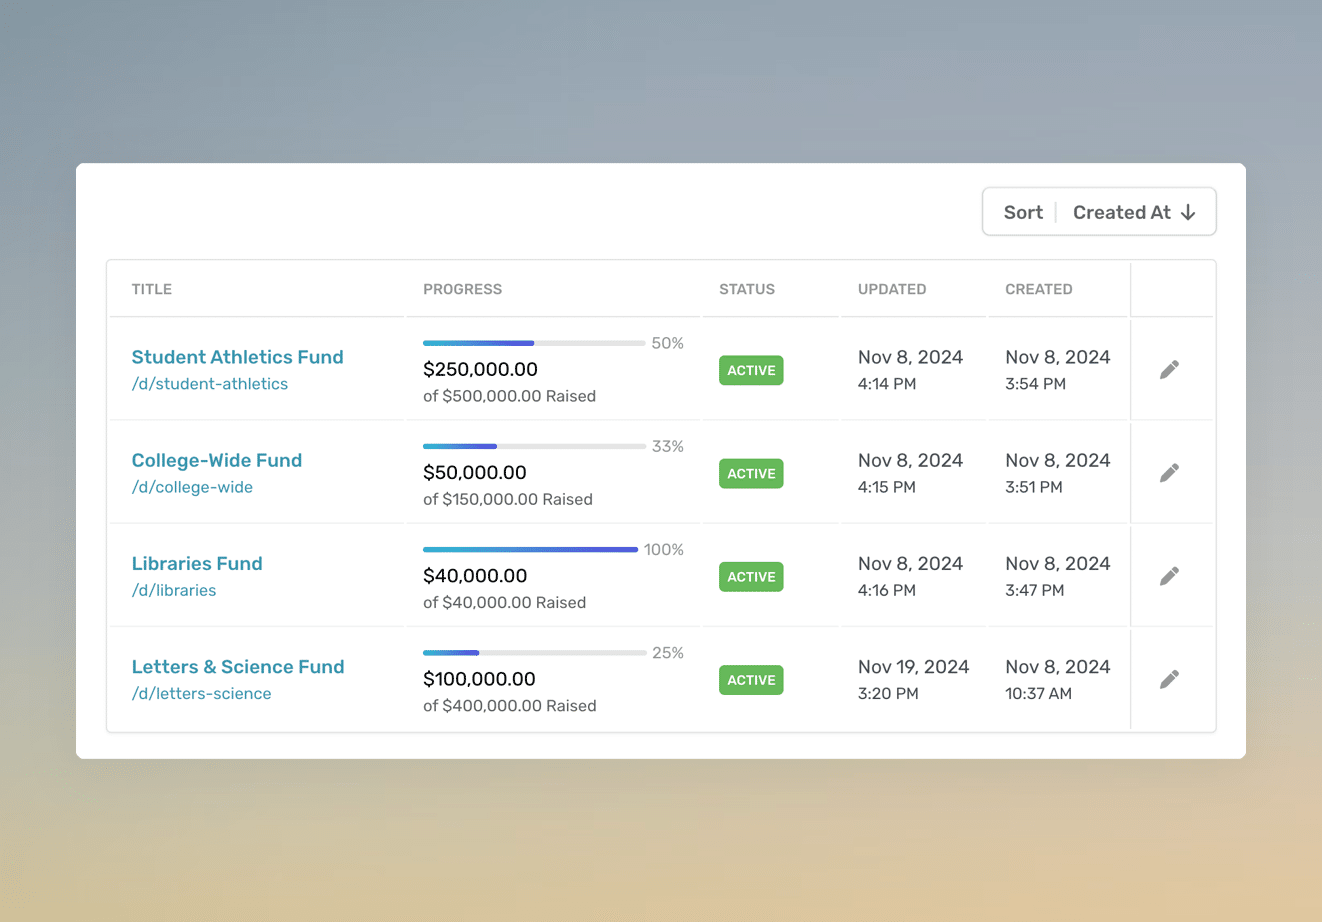Click Libraries Fund 100% progress bar
The width and height of the screenshot is (1322, 922).
(530, 549)
